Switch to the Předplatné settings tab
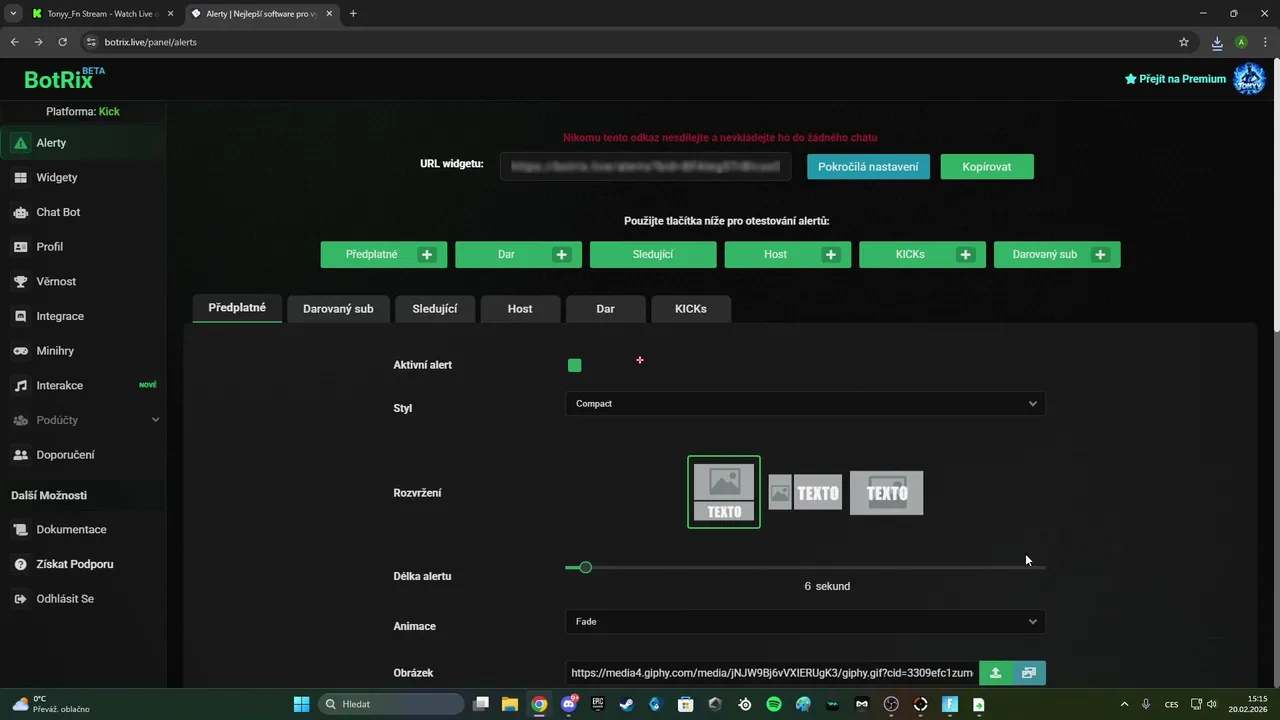This screenshot has height=720, width=1280. pos(237,308)
